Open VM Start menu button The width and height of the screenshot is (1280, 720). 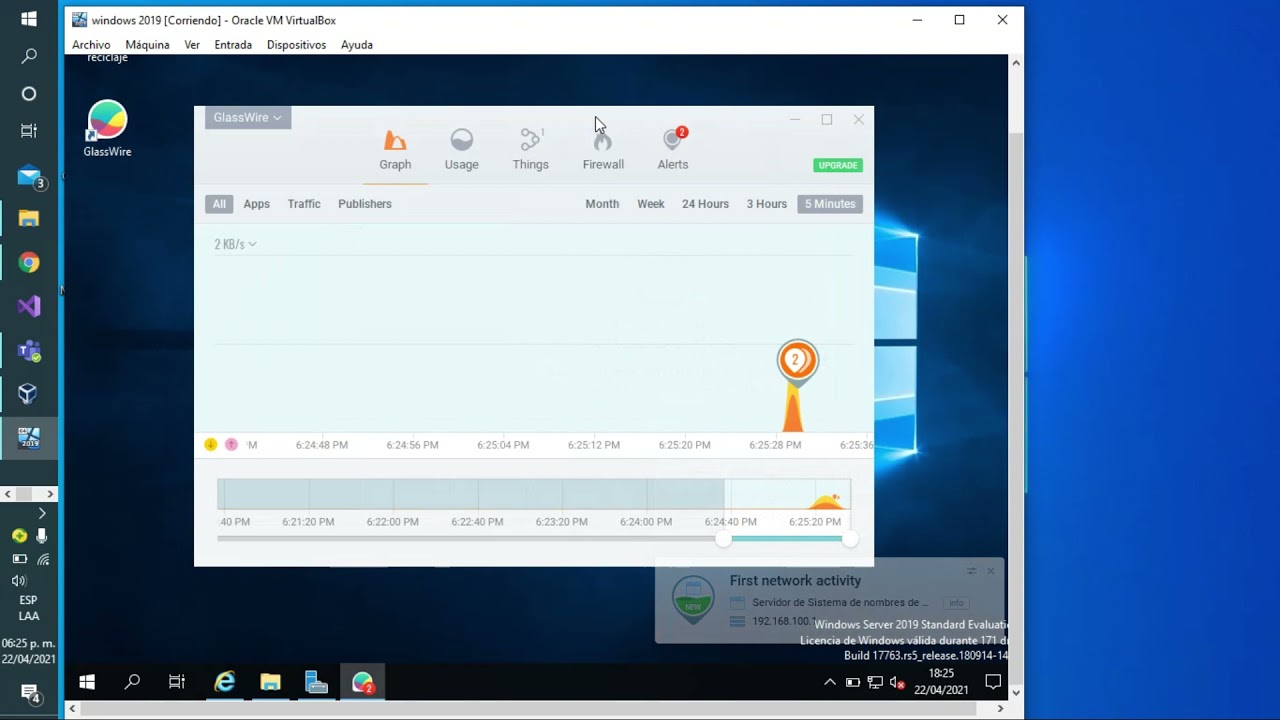pyautogui.click(x=87, y=682)
